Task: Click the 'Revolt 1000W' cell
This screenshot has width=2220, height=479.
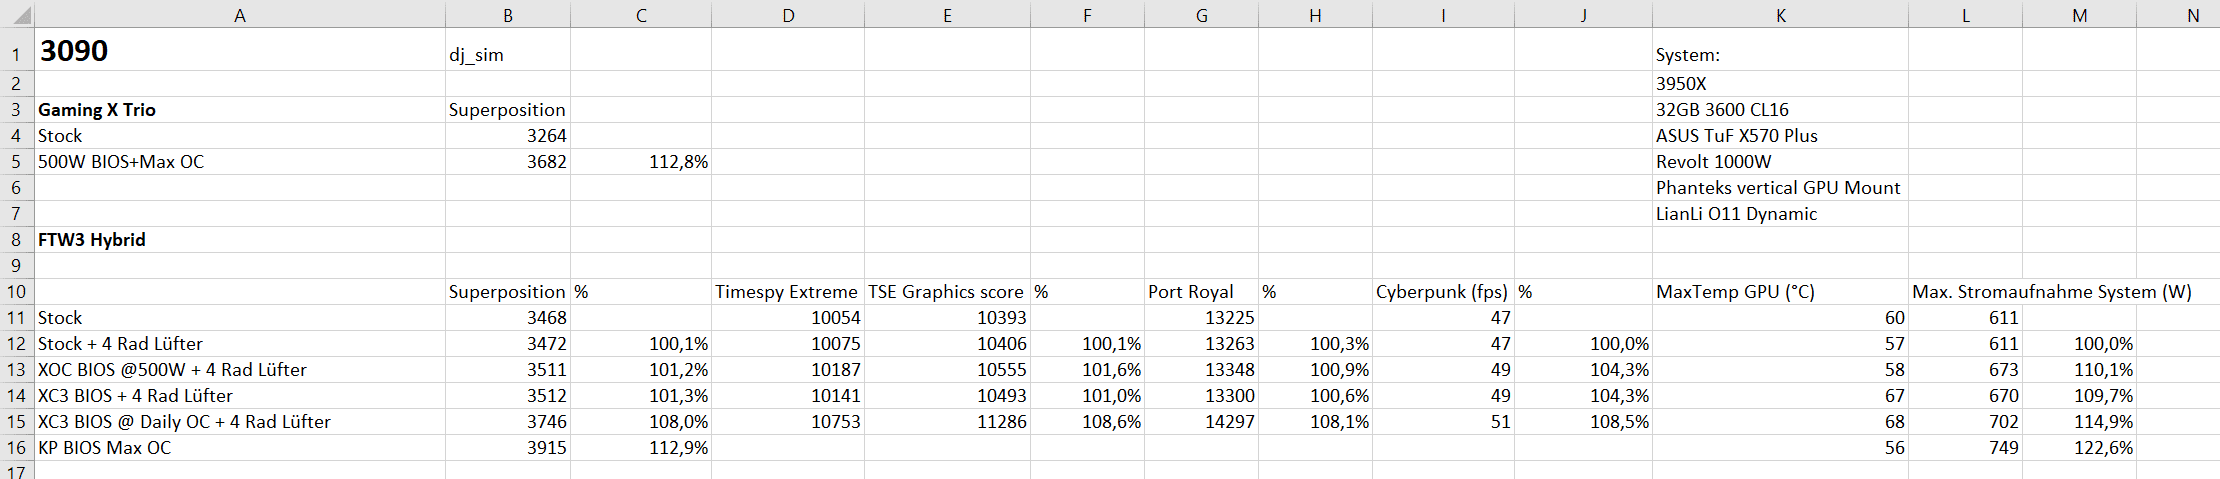Action: (x=1780, y=162)
